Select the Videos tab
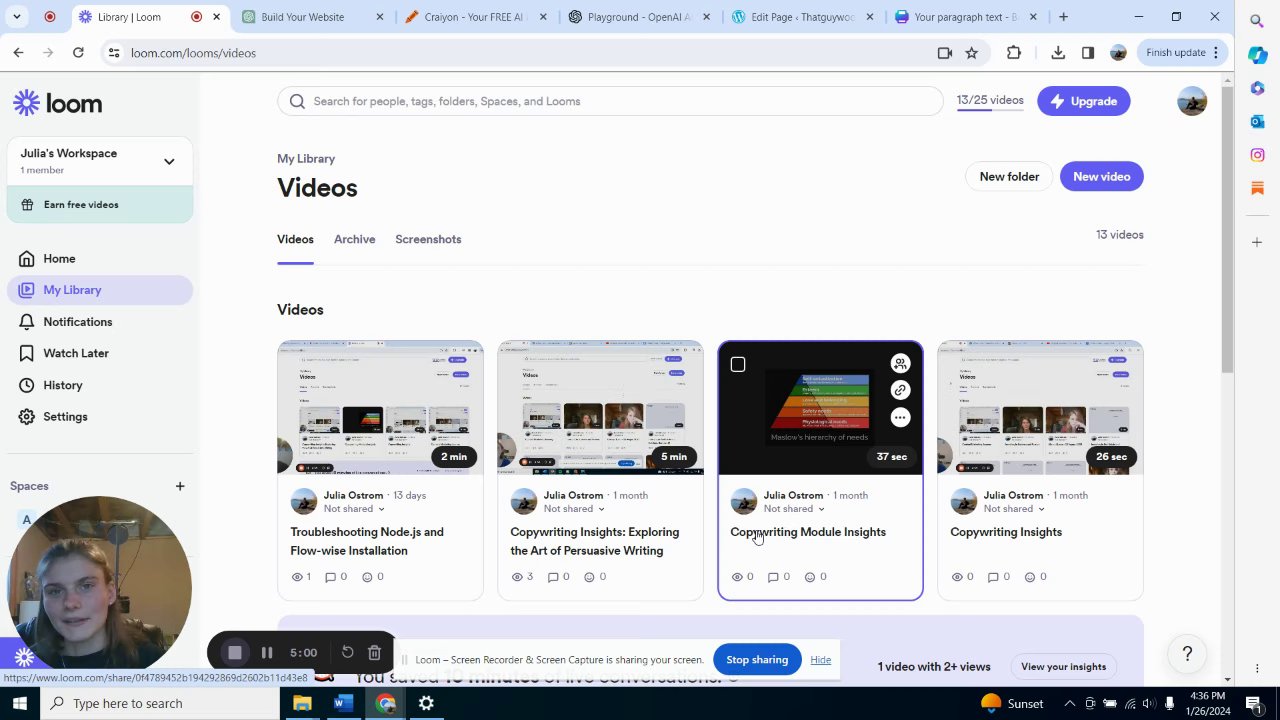The width and height of the screenshot is (1280, 720). pyautogui.click(x=295, y=239)
